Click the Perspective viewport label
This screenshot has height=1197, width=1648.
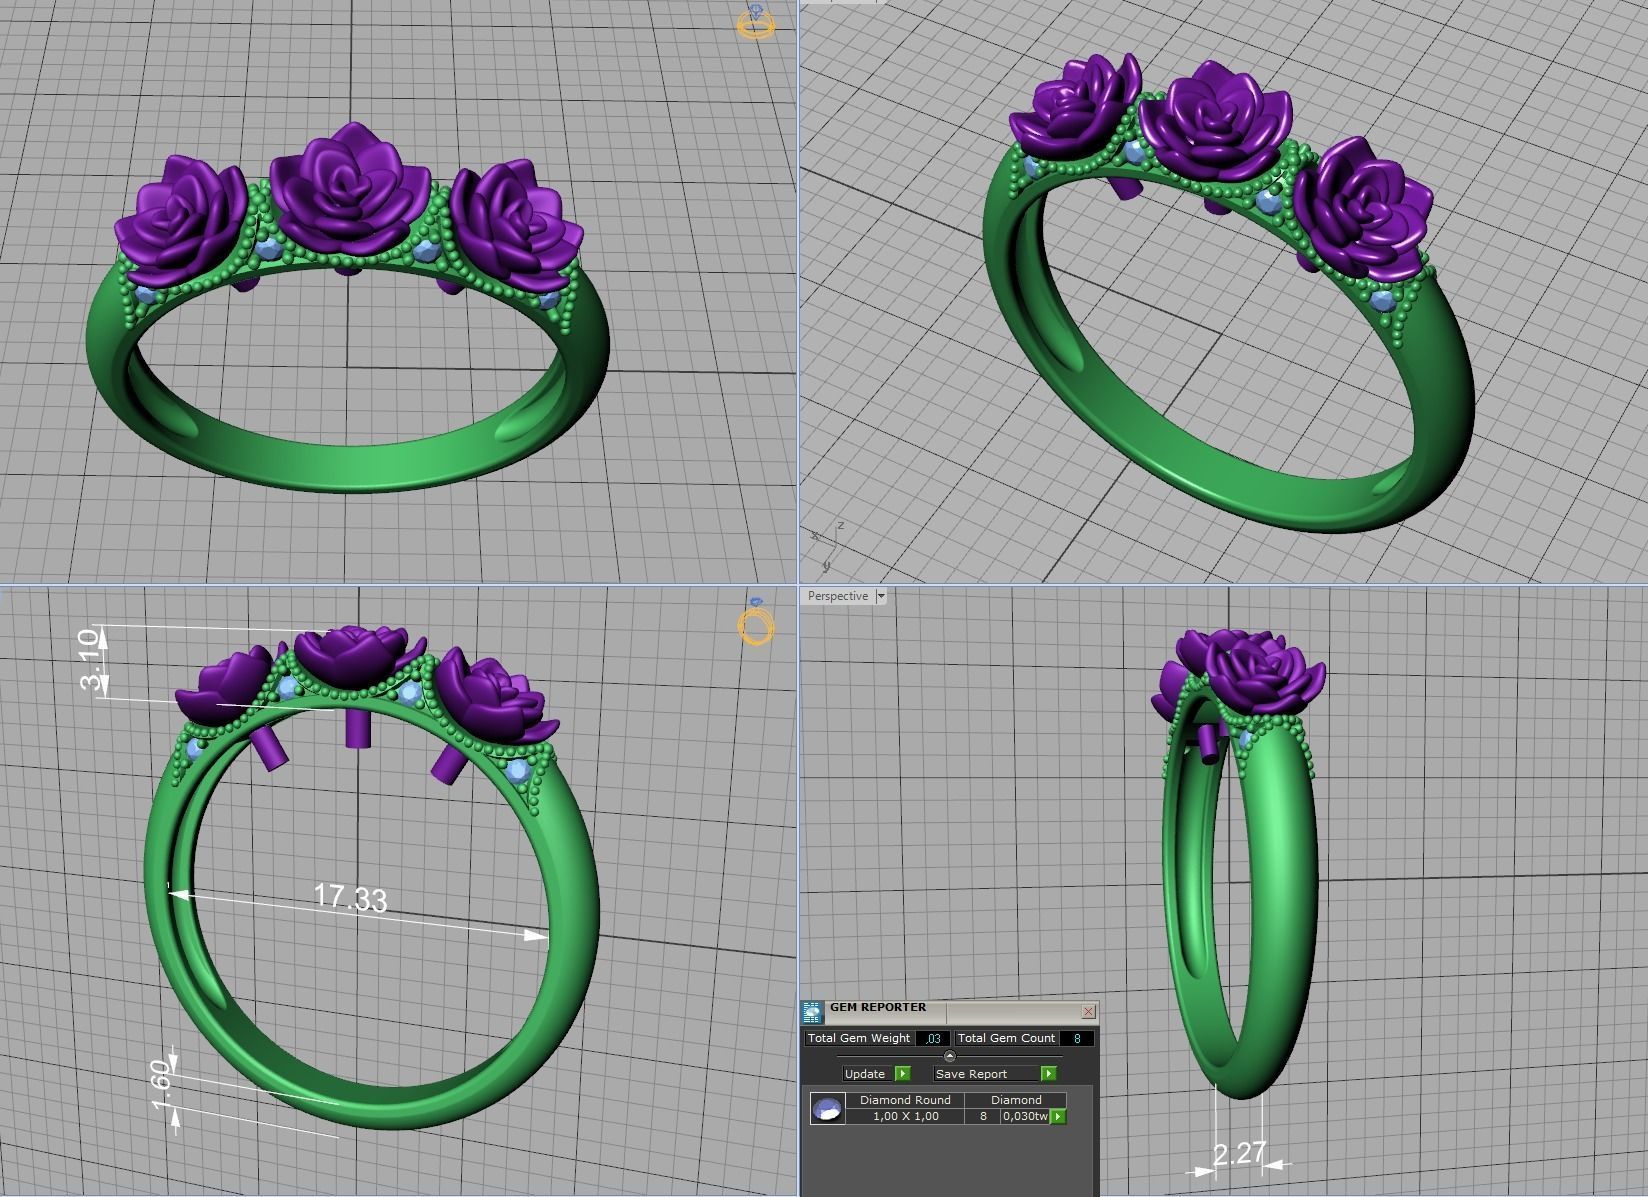coord(838,596)
